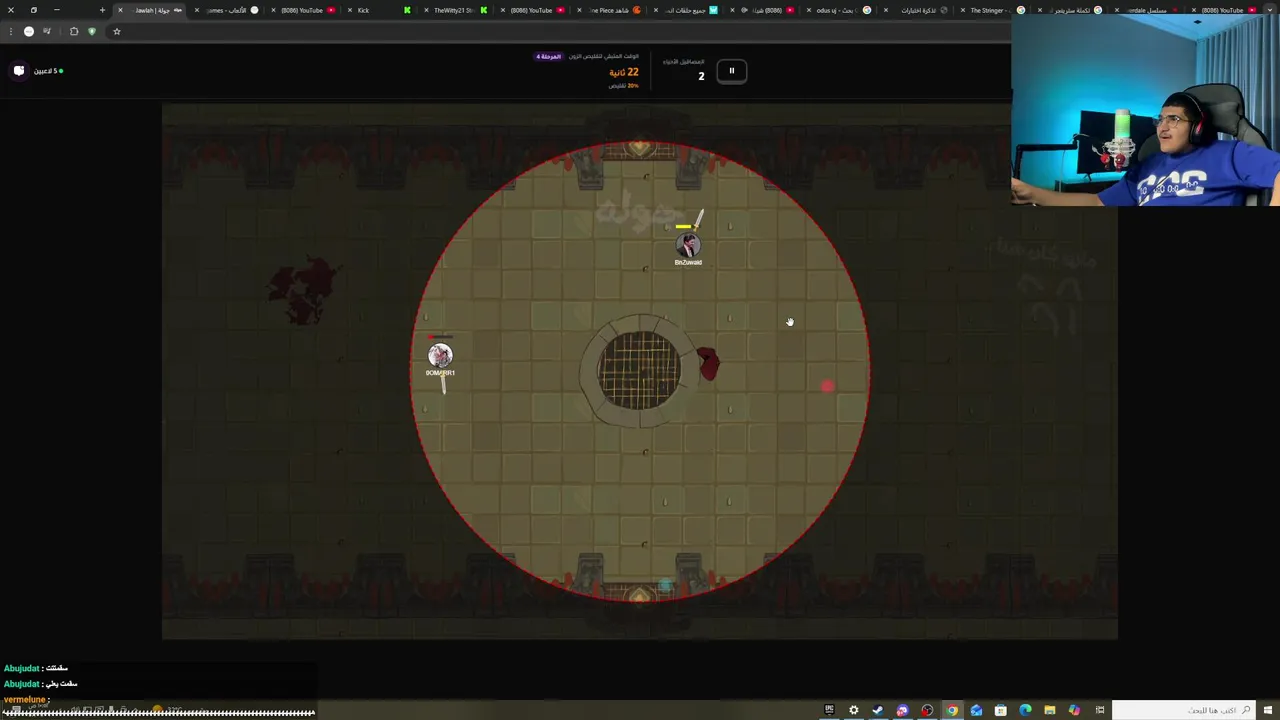Open the purple app icon next to Steam
This screenshot has height=720, width=1280.
[x=902, y=710]
